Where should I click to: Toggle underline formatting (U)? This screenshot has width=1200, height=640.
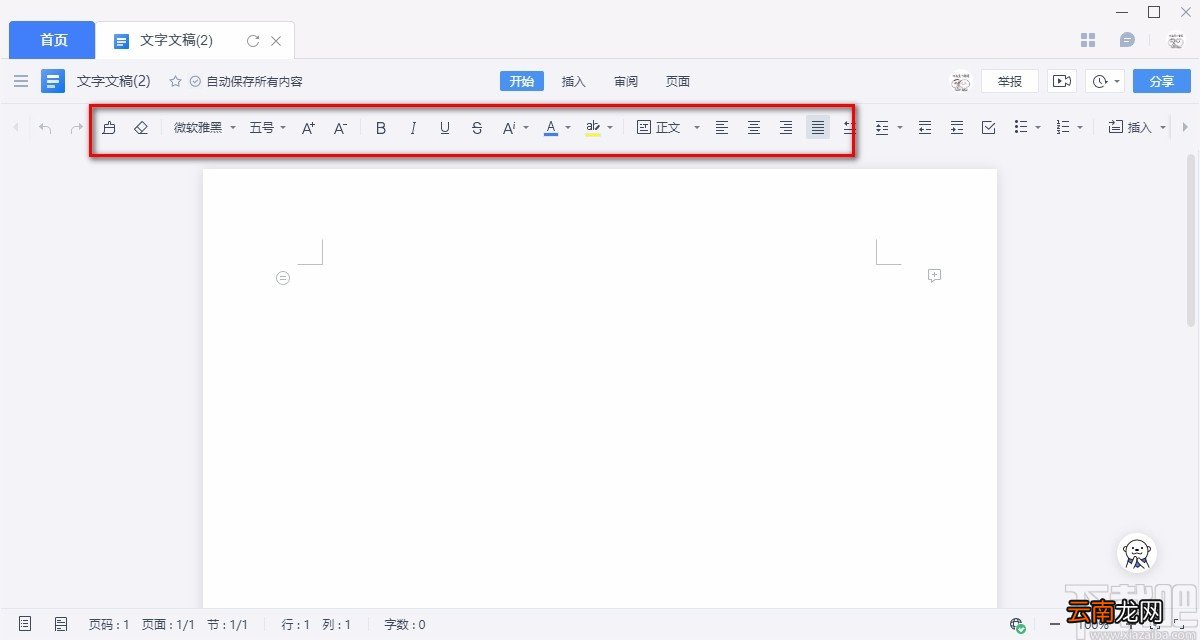point(445,128)
